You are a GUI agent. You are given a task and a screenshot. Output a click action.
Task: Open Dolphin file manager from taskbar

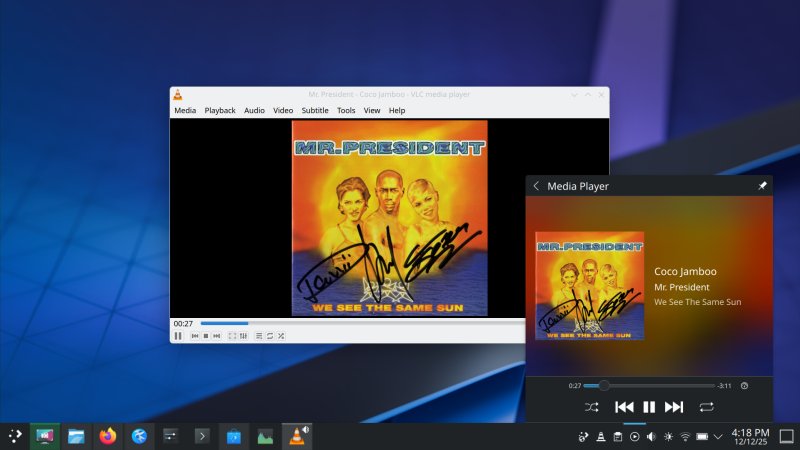(x=76, y=436)
